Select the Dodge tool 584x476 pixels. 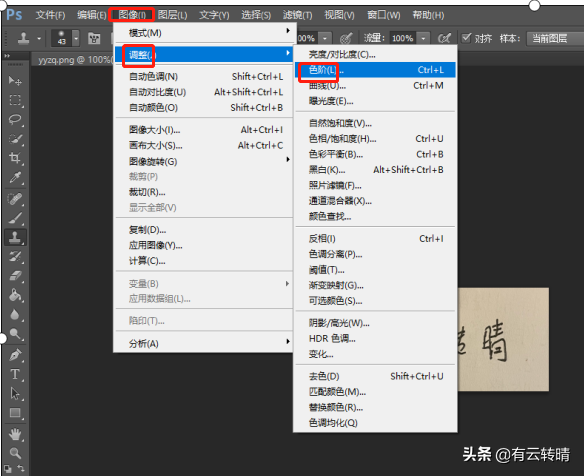tap(15, 334)
